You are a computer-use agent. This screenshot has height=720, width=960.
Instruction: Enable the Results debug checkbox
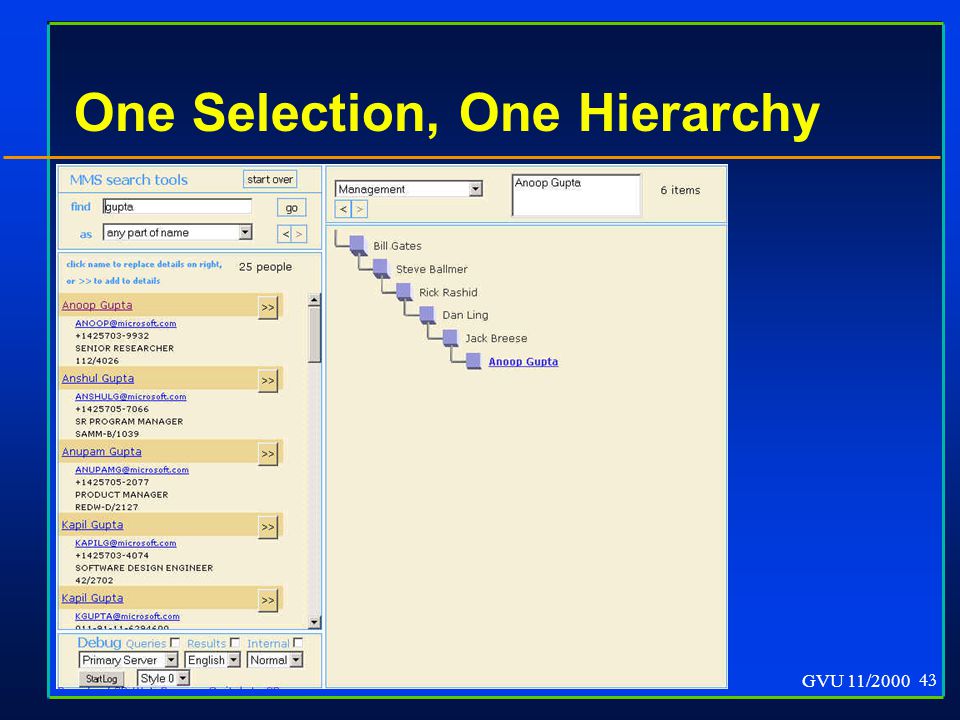click(x=234, y=643)
